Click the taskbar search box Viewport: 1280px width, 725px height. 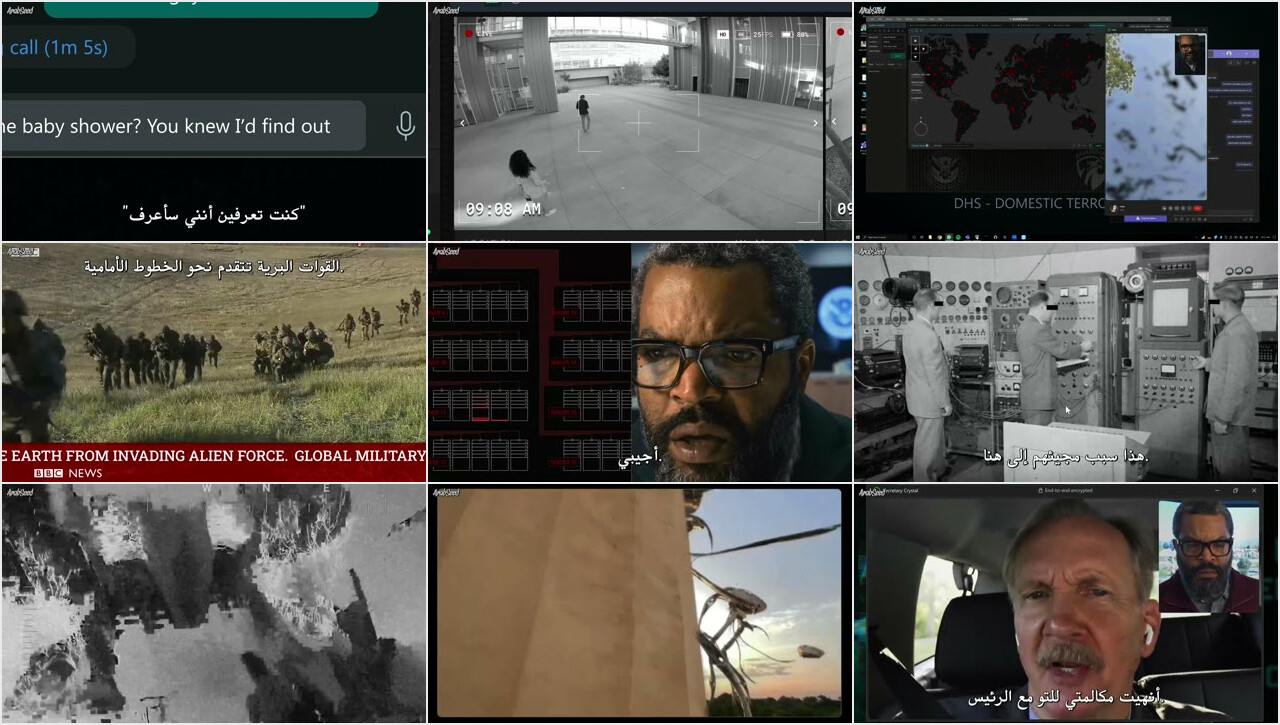(885, 237)
